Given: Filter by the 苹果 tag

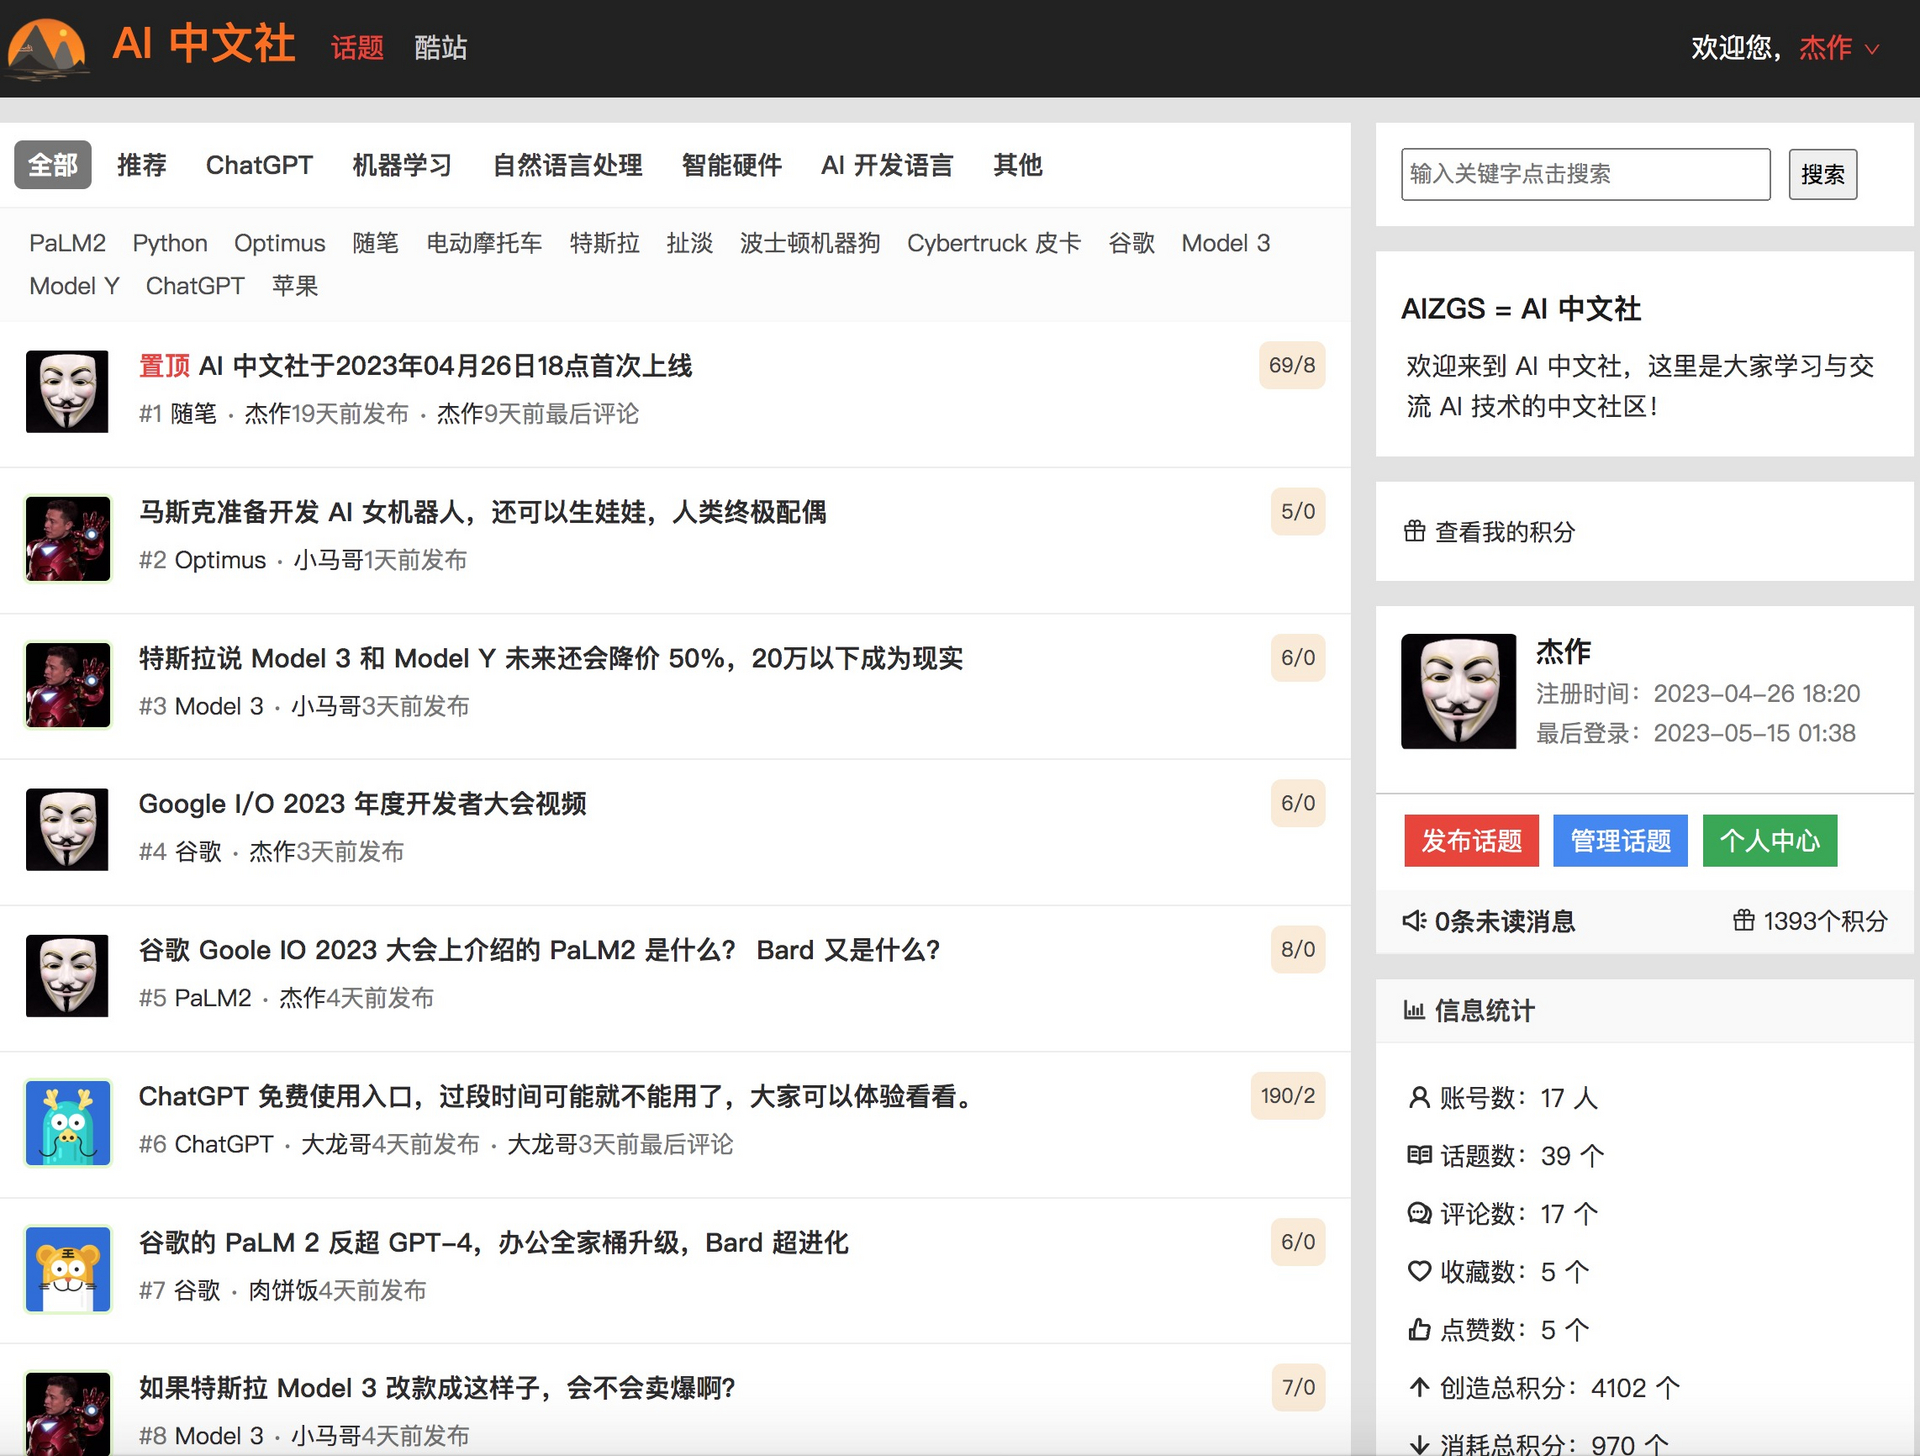Looking at the screenshot, I should coord(295,286).
